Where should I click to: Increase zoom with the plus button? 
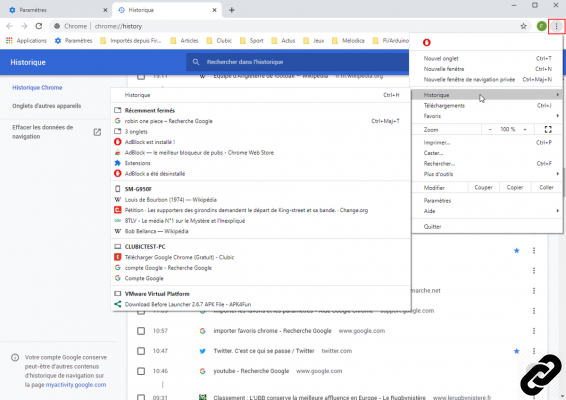[x=525, y=129]
